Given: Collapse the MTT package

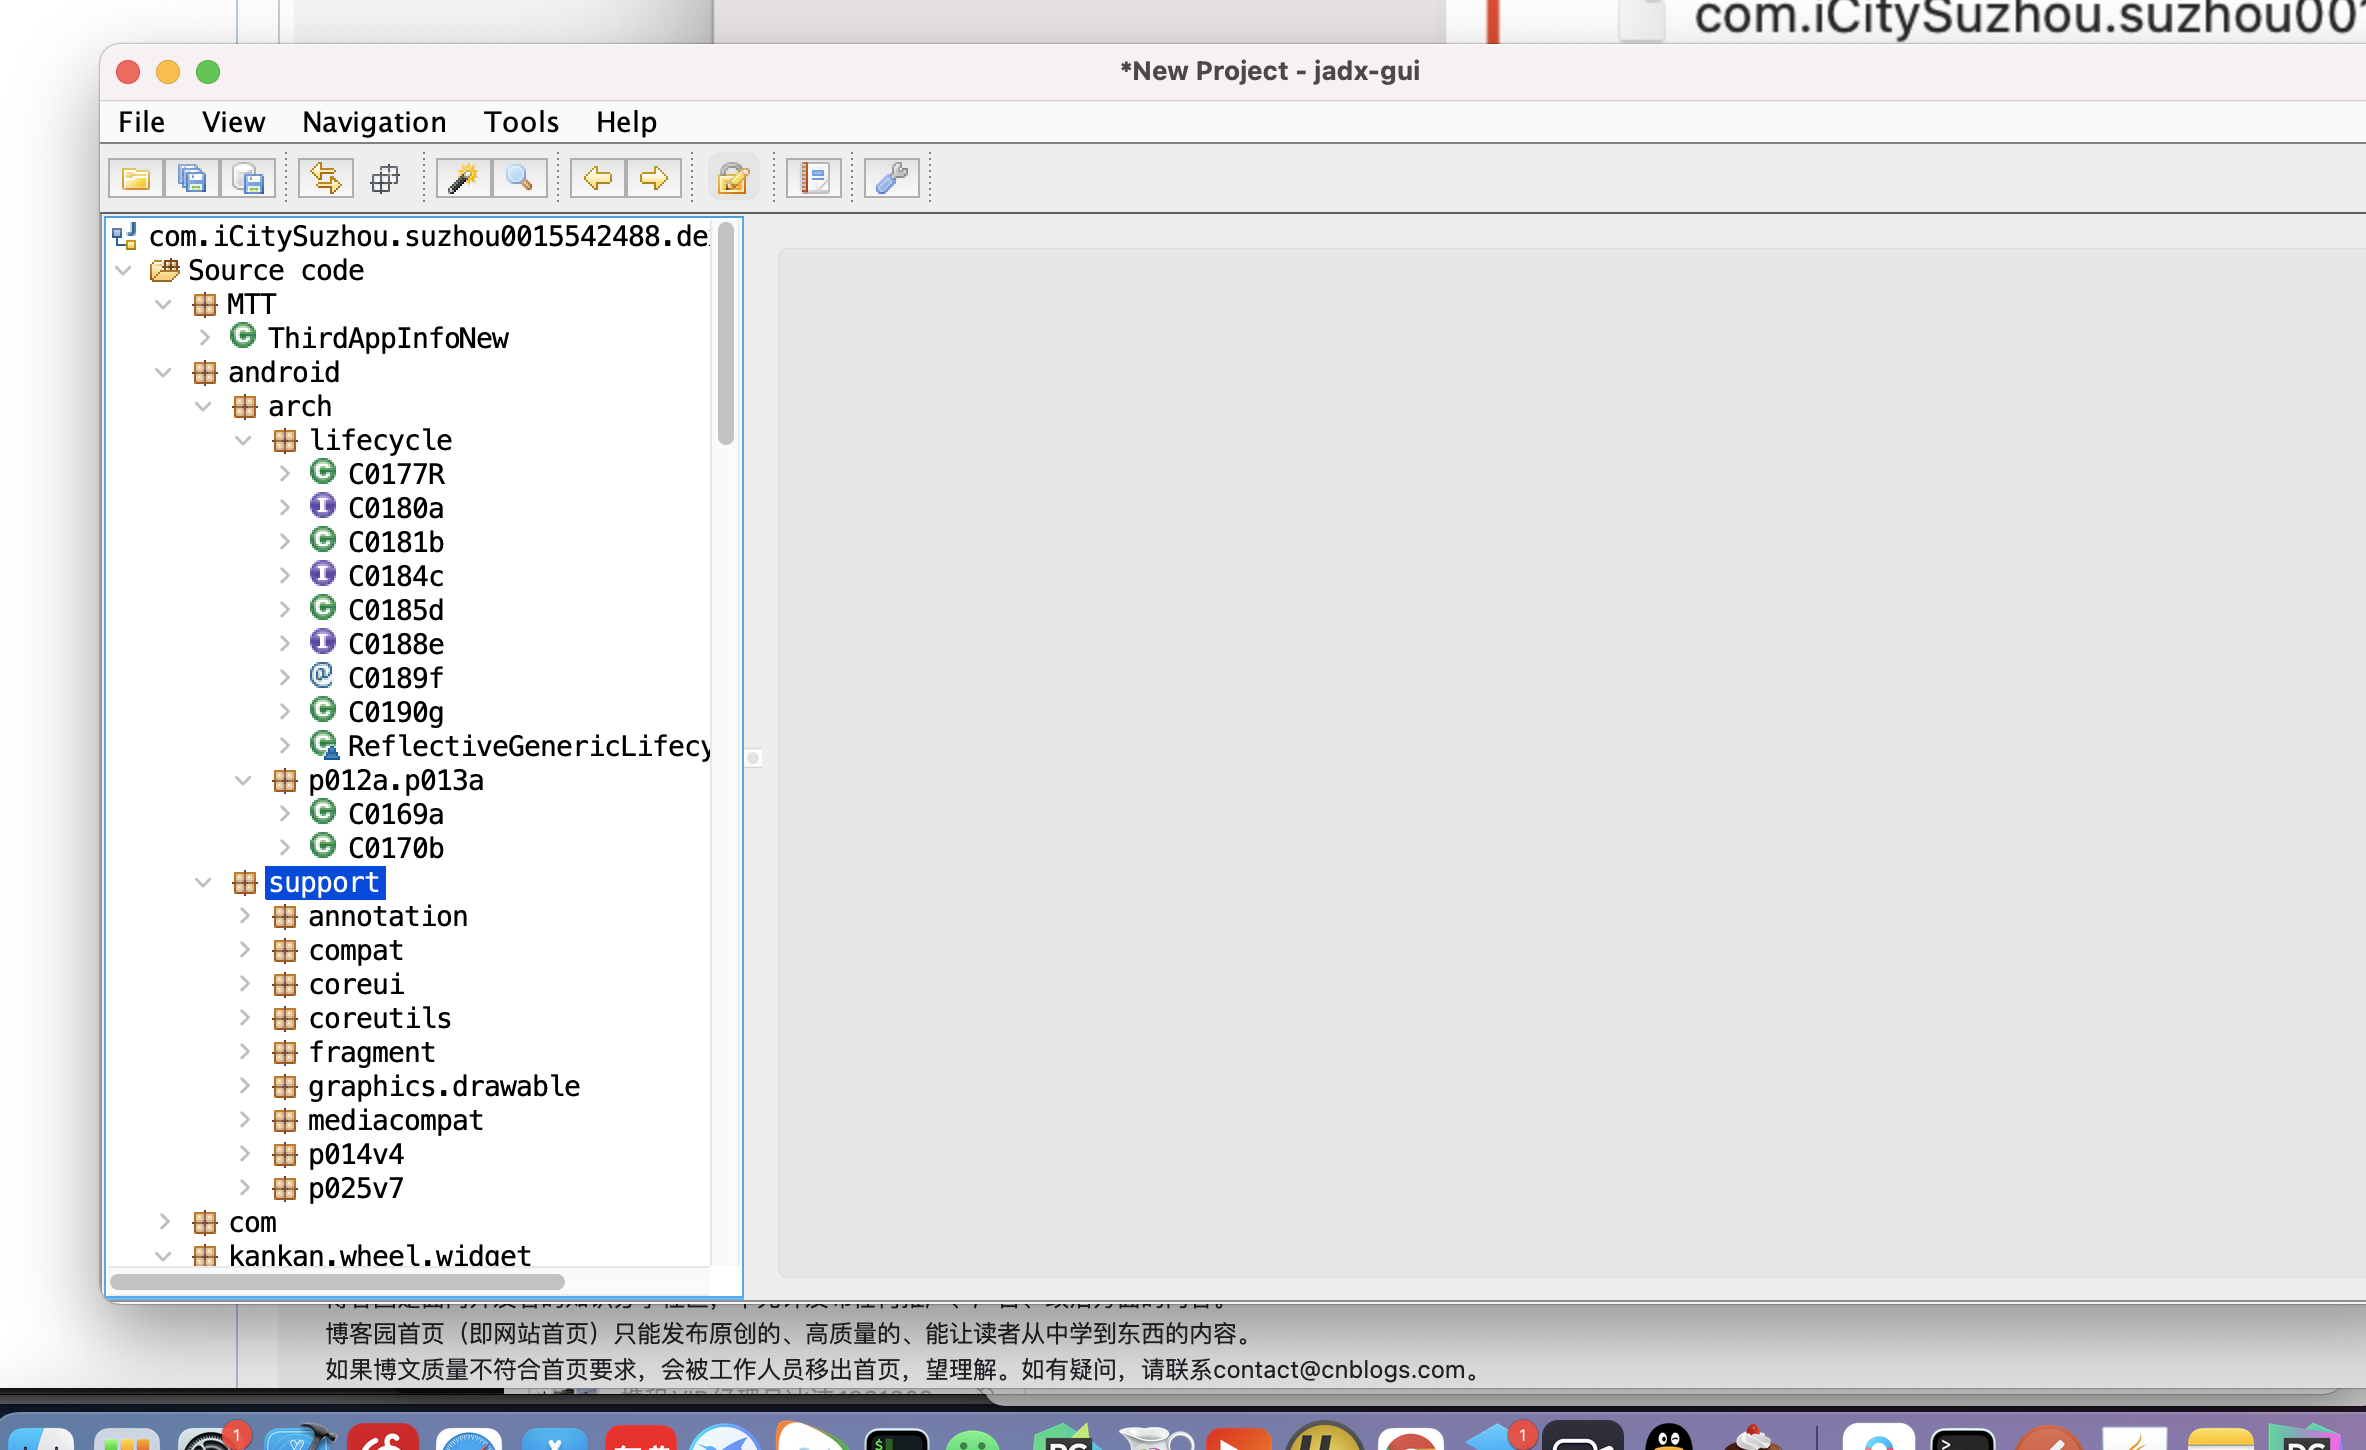Looking at the screenshot, I should tap(163, 304).
